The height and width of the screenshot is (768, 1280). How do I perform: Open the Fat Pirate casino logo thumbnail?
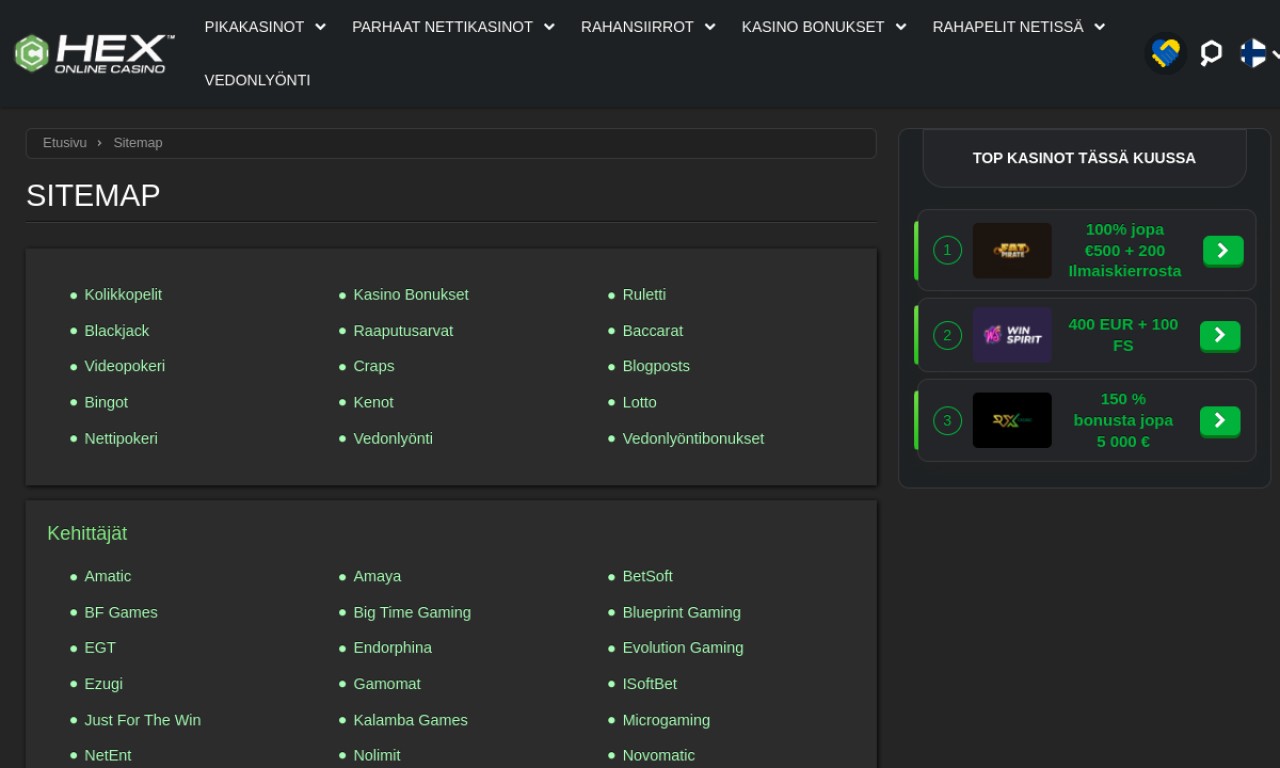tap(1012, 250)
